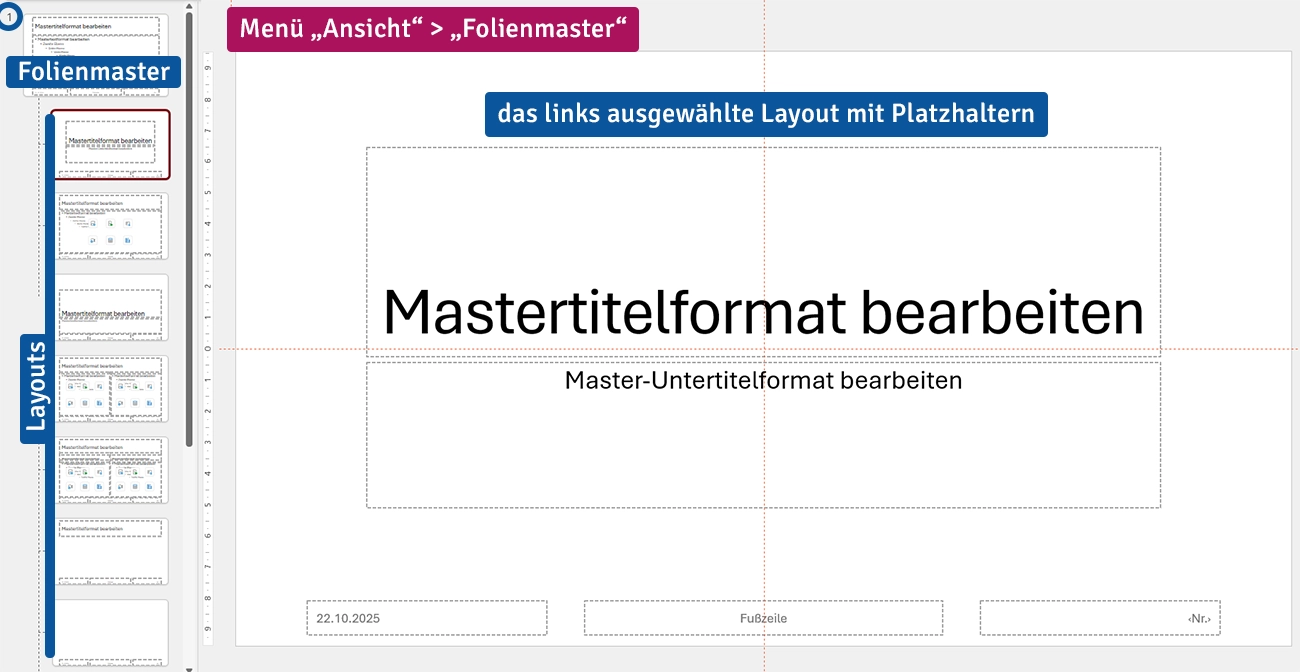Viewport: 1300px width, 672px height.
Task: Click the blue "Folienmaster" label
Action: pyautogui.click(x=94, y=72)
